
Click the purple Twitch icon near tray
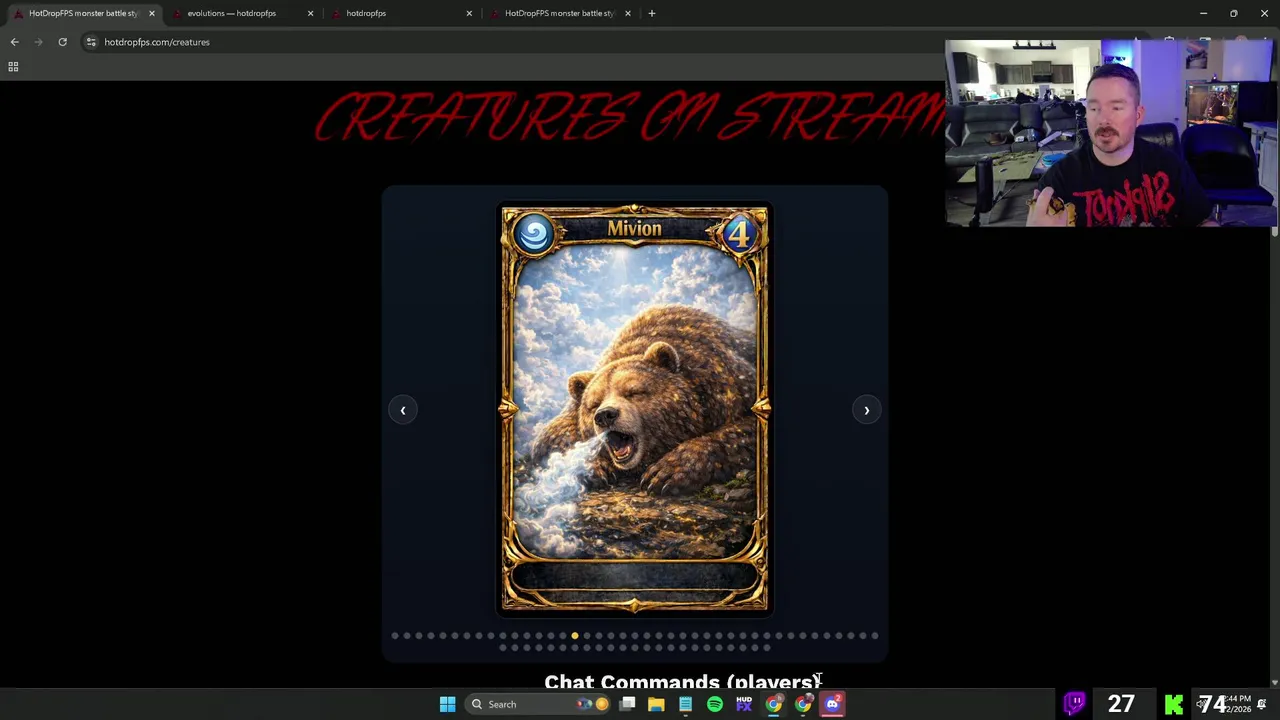point(1075,704)
